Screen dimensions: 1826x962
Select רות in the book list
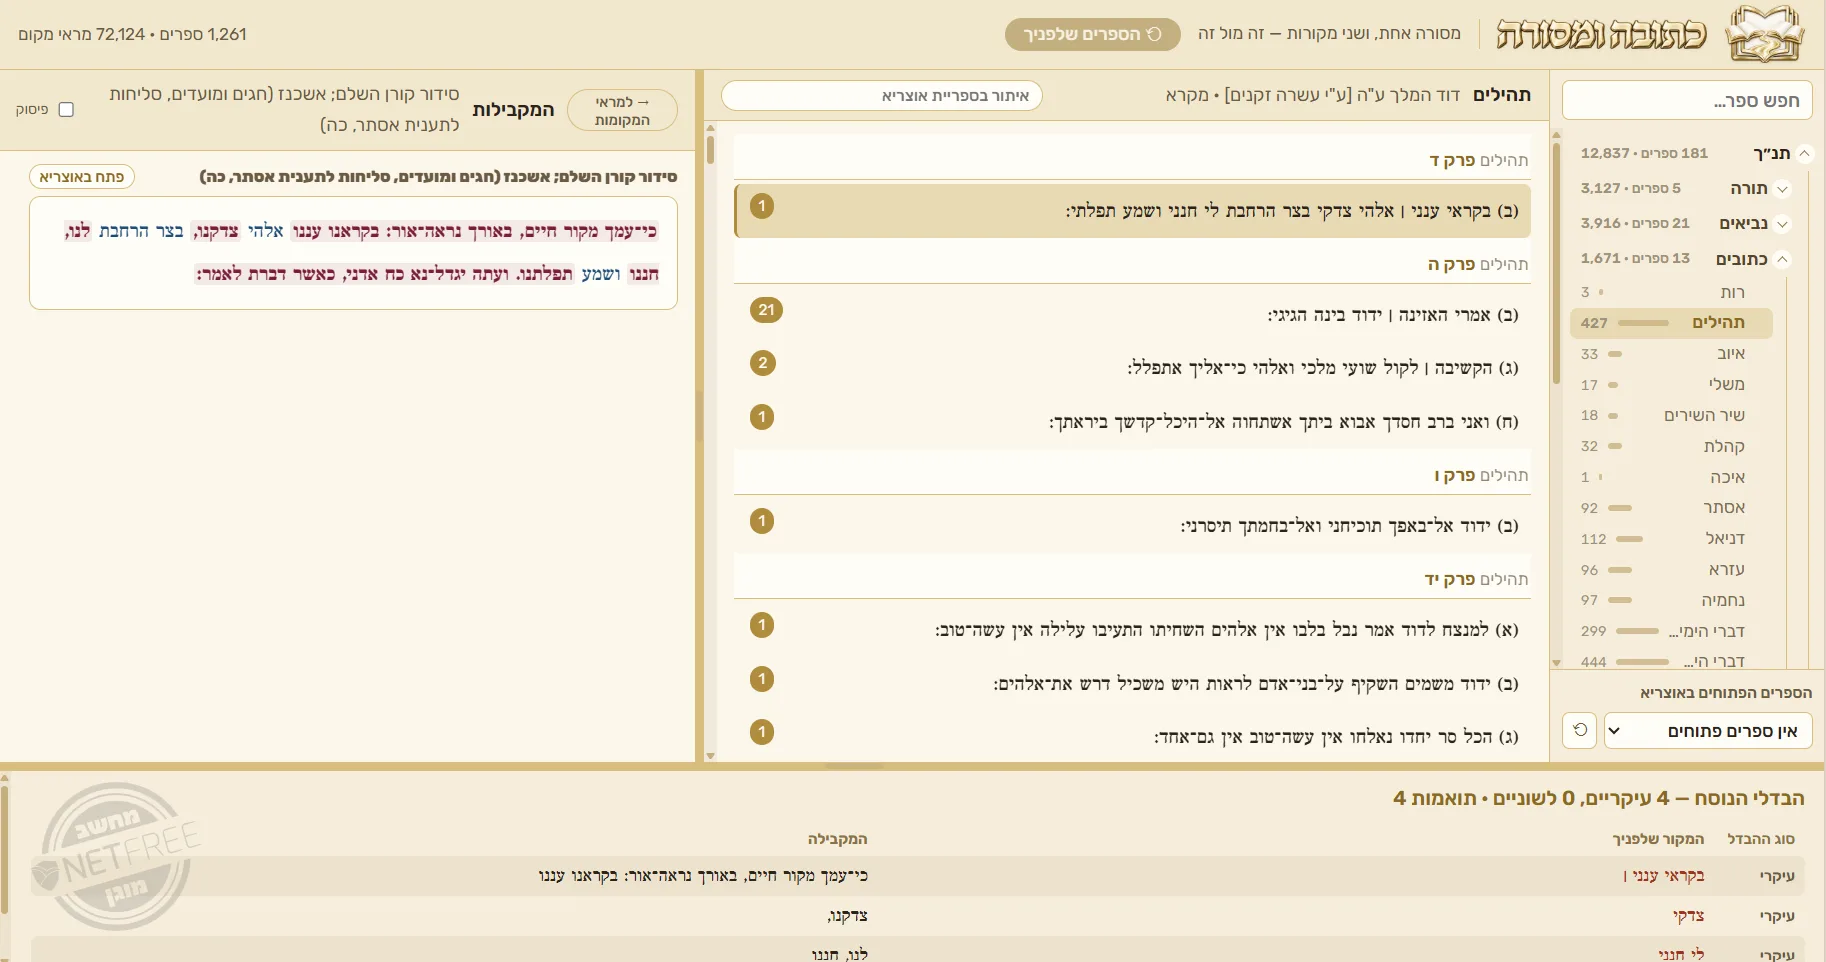point(1671,292)
